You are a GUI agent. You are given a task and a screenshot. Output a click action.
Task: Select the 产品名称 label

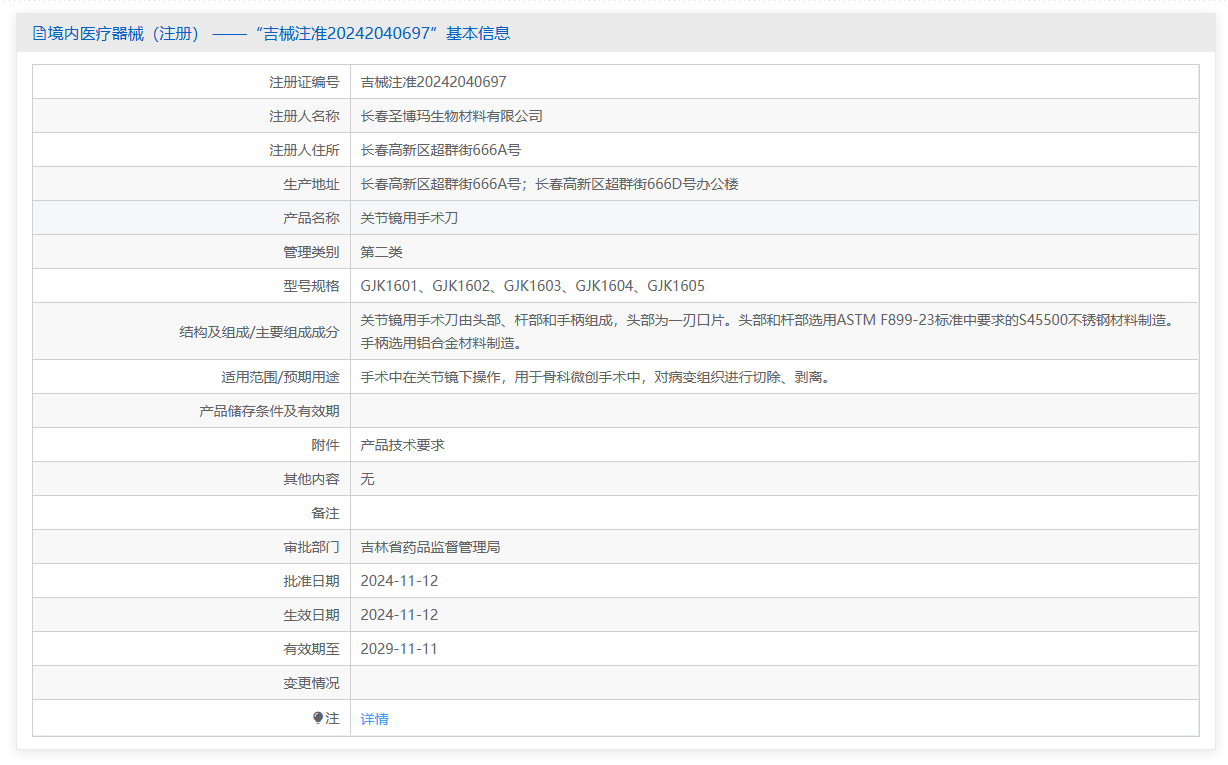tap(311, 218)
